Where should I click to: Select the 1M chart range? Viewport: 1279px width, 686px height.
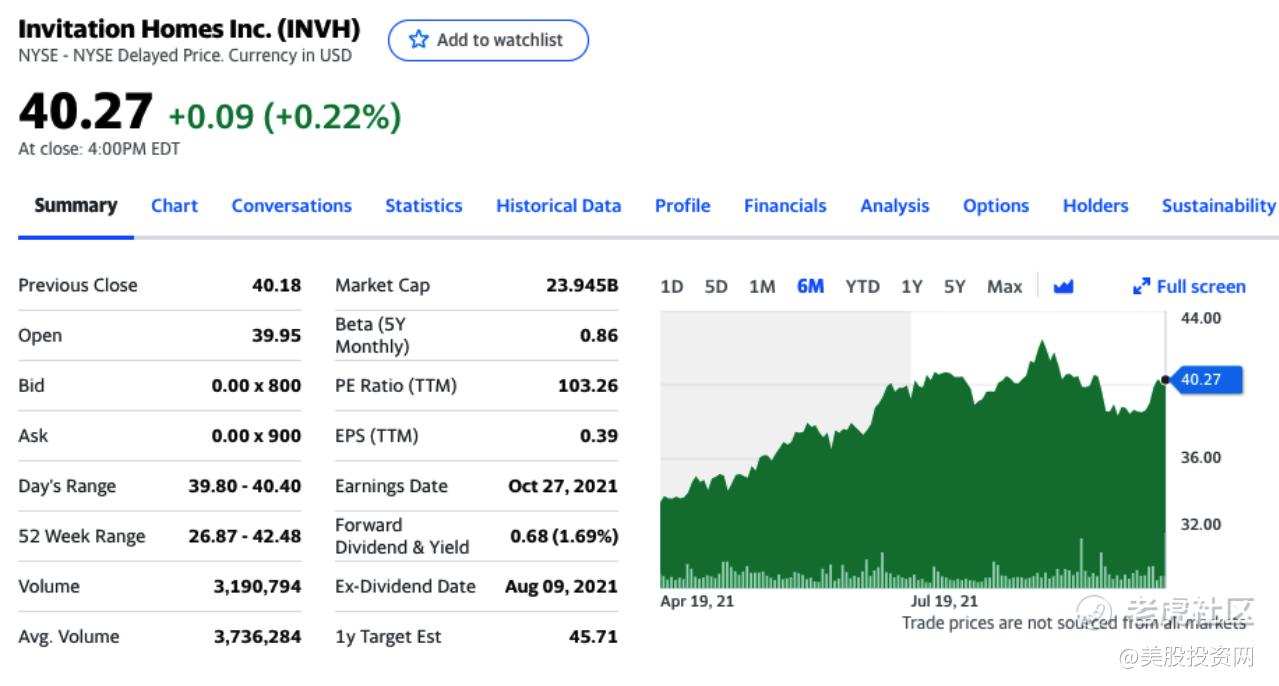pos(762,287)
